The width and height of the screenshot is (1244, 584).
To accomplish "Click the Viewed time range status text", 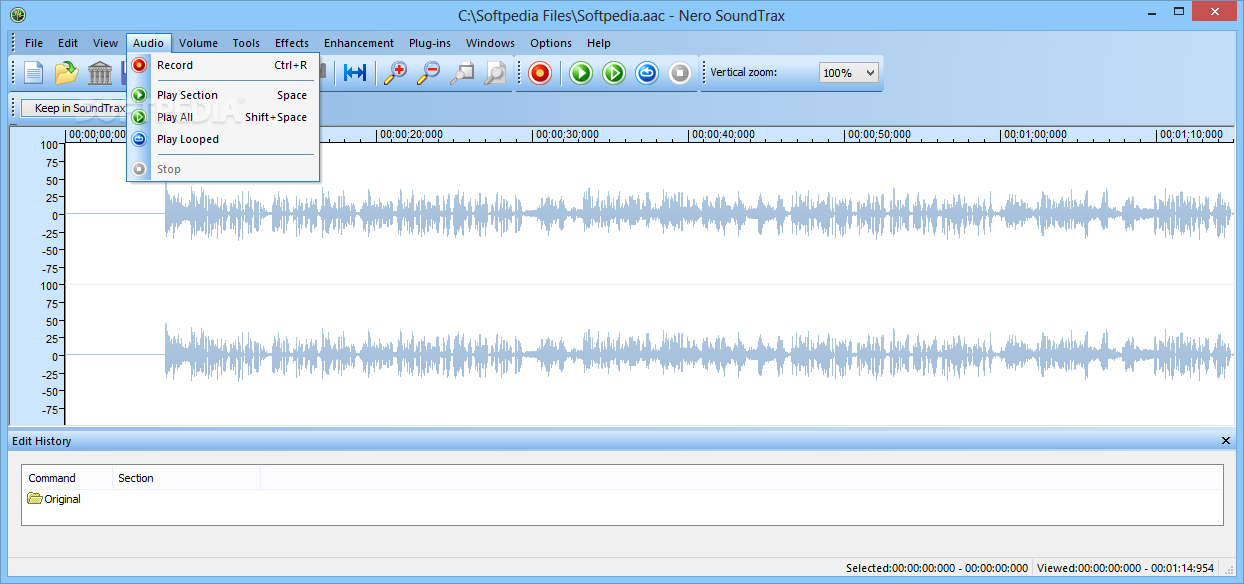I will [1125, 568].
